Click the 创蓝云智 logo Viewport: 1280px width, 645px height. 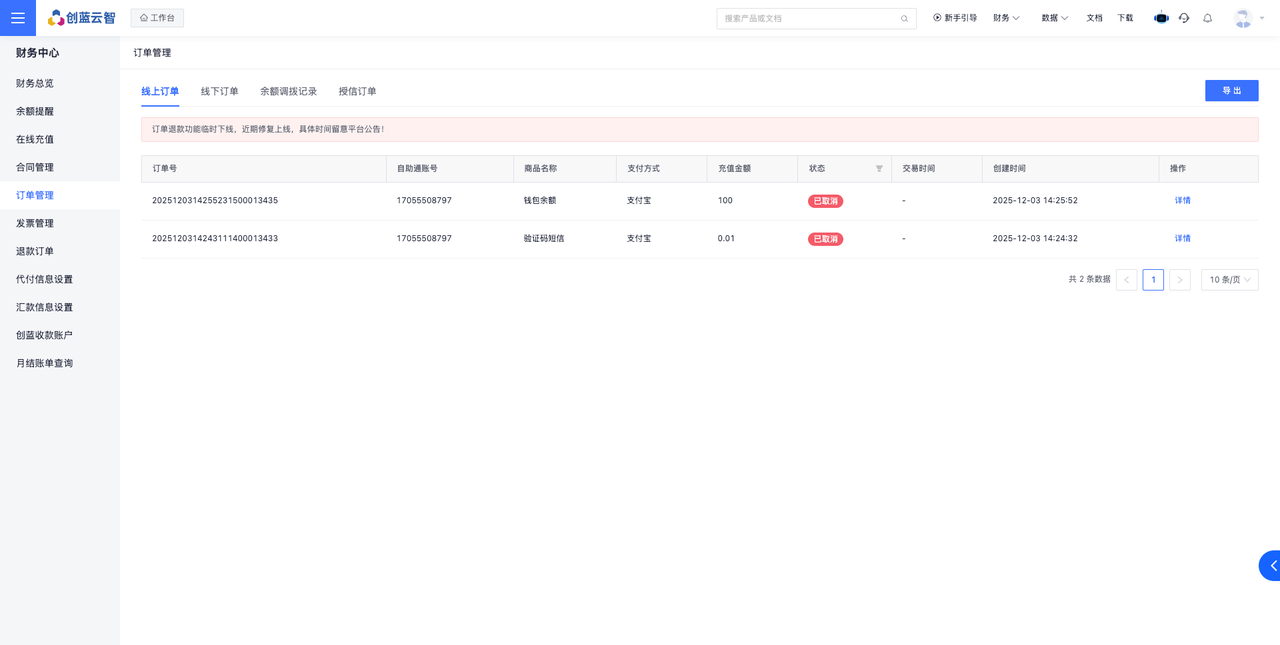pos(81,18)
